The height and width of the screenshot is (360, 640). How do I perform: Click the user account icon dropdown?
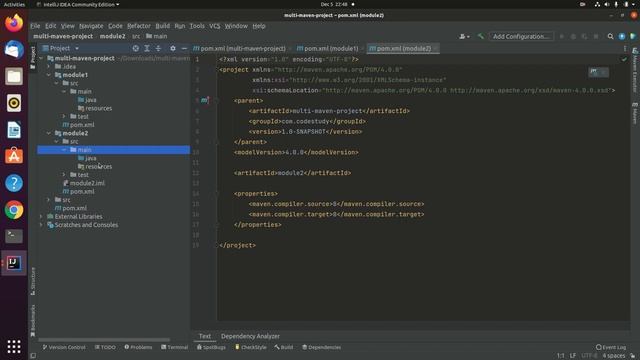tap(464, 36)
